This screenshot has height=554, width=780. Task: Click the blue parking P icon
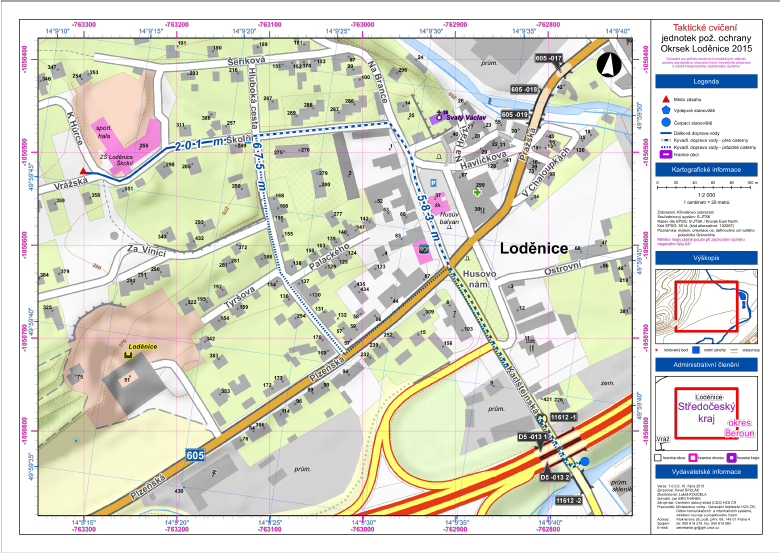(x=432, y=184)
